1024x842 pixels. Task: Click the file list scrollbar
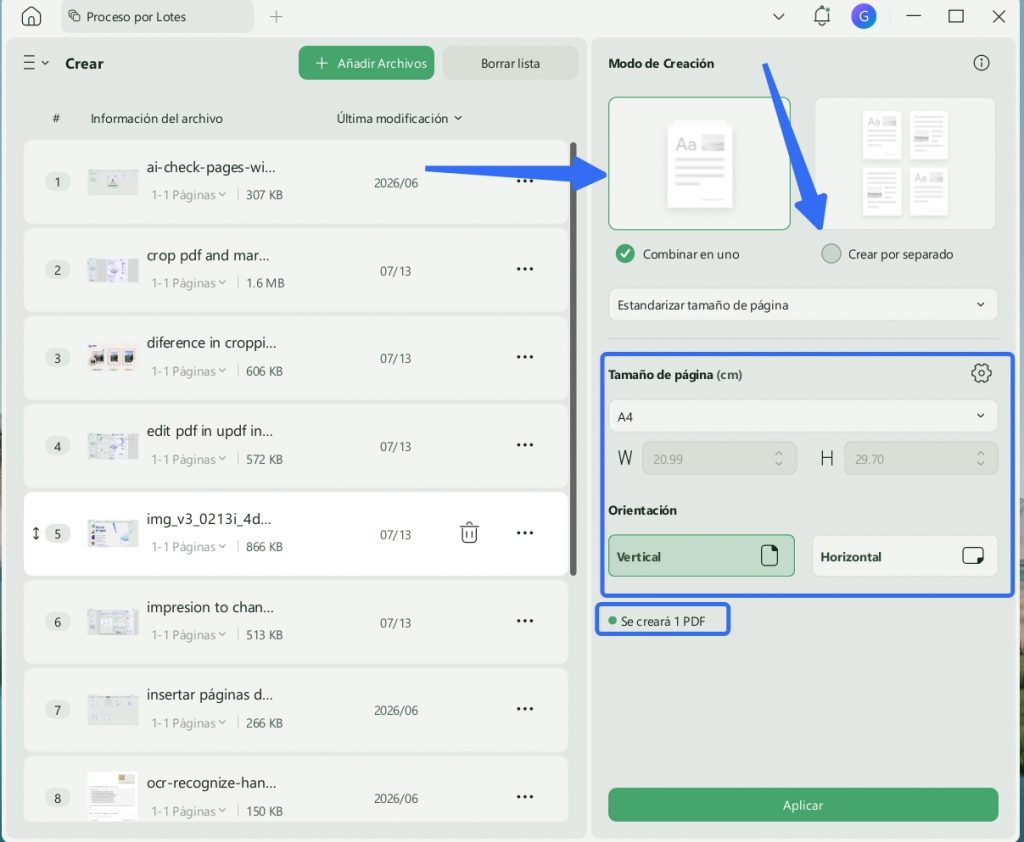pos(573,359)
